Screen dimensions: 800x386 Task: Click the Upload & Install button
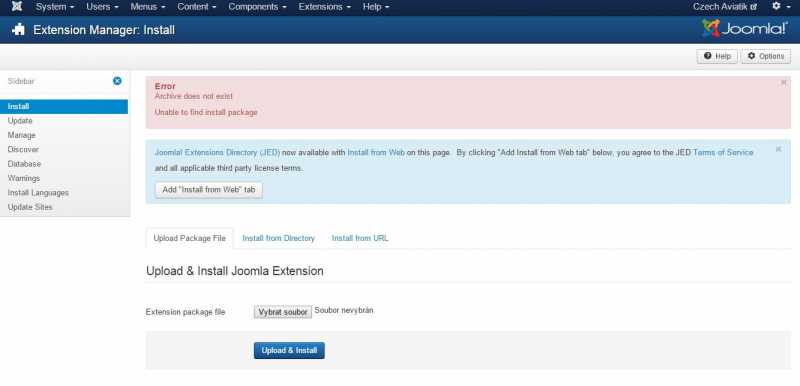pos(289,350)
